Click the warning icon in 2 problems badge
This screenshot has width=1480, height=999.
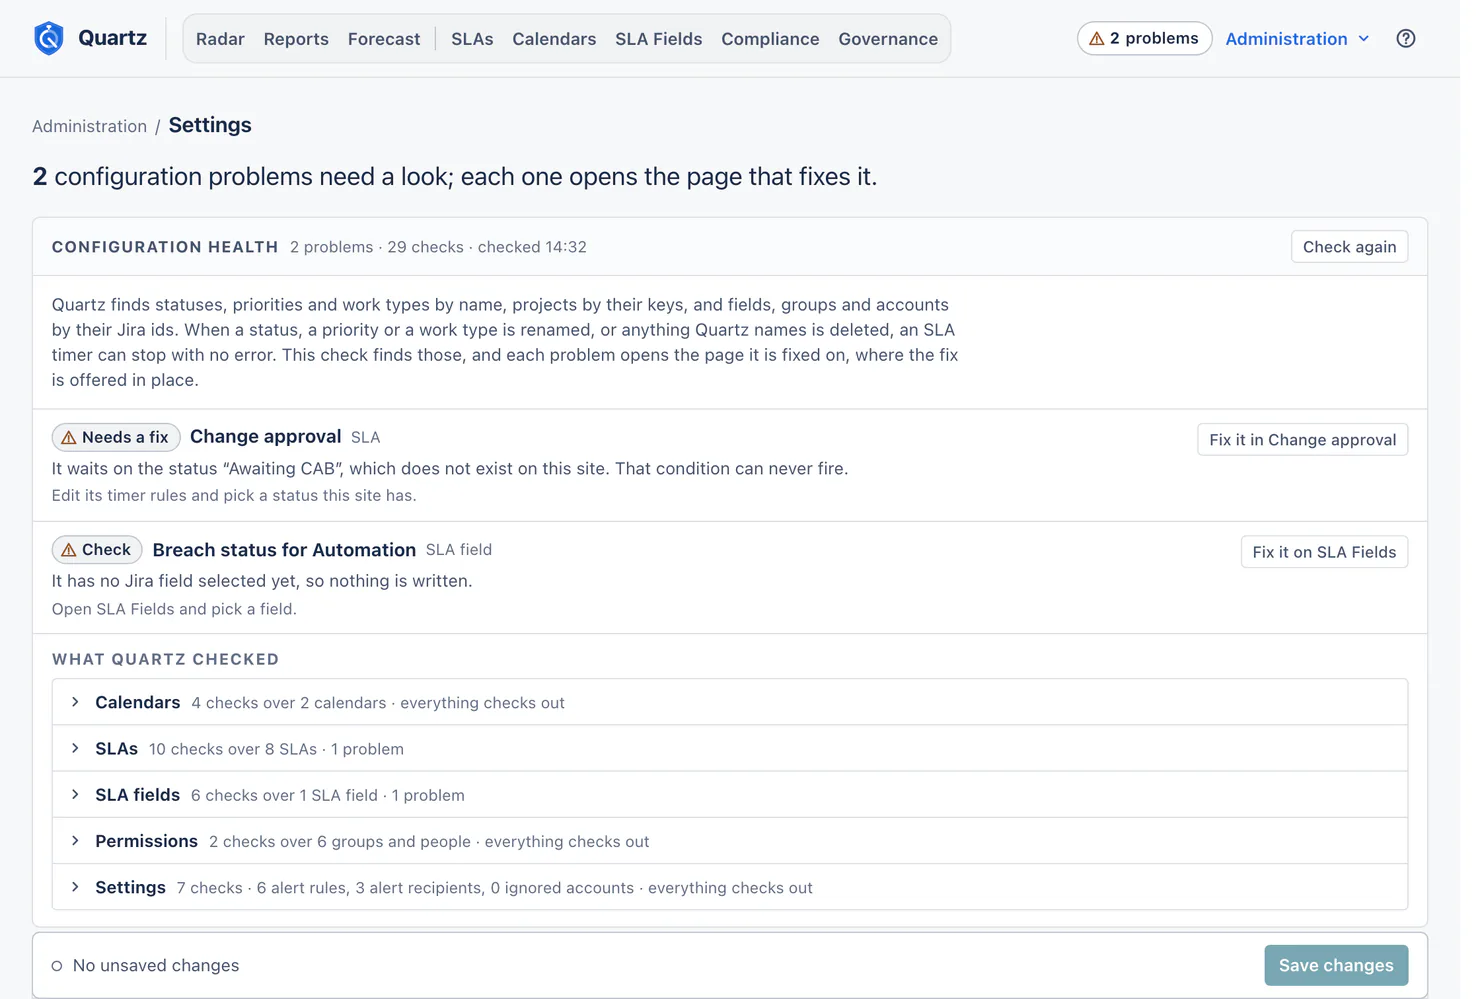[1097, 39]
